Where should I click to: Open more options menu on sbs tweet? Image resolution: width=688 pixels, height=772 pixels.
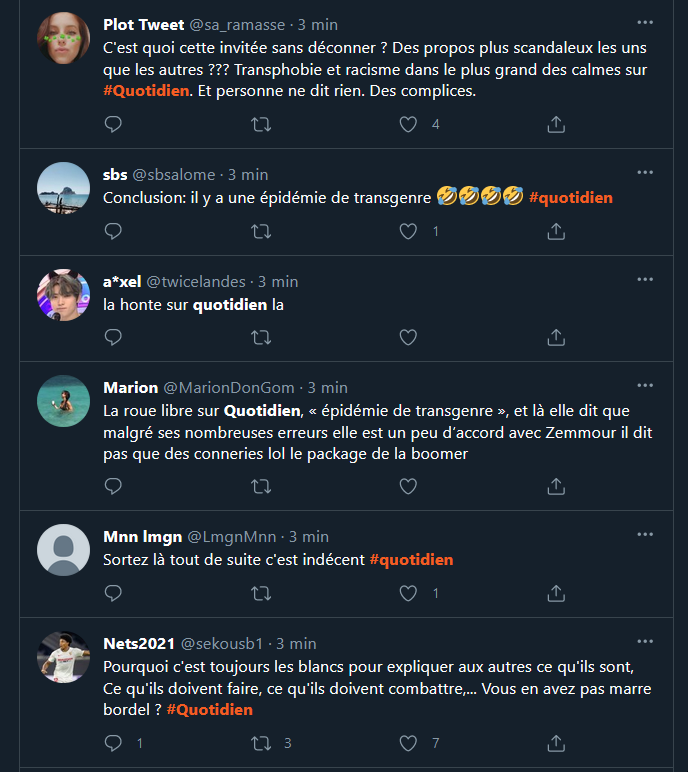coord(645,172)
